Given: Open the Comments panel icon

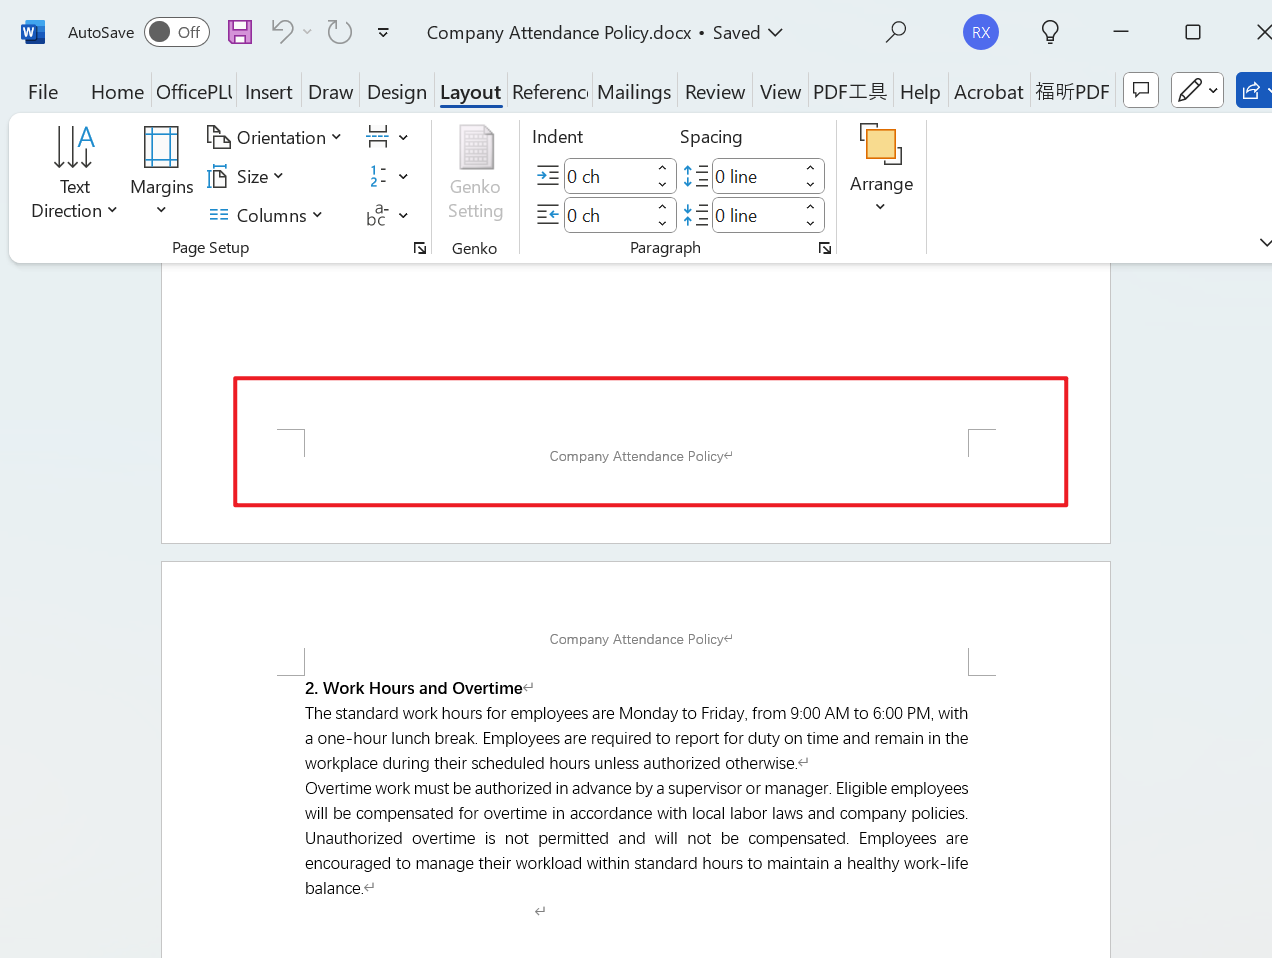Looking at the screenshot, I should (1140, 90).
